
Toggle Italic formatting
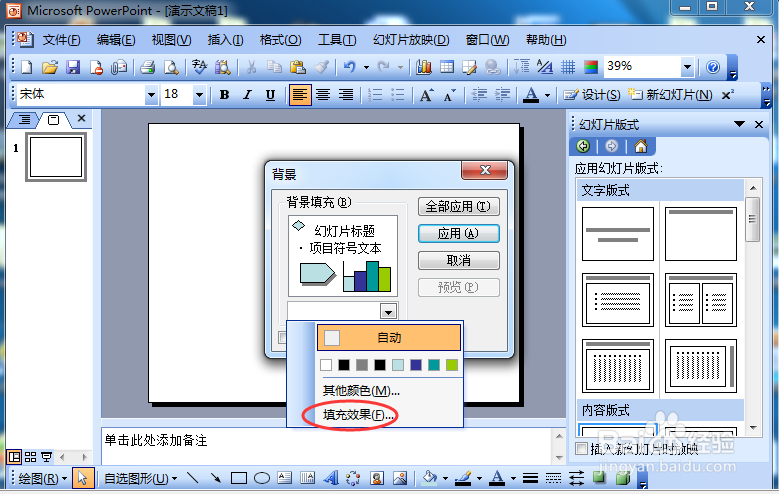click(x=247, y=94)
